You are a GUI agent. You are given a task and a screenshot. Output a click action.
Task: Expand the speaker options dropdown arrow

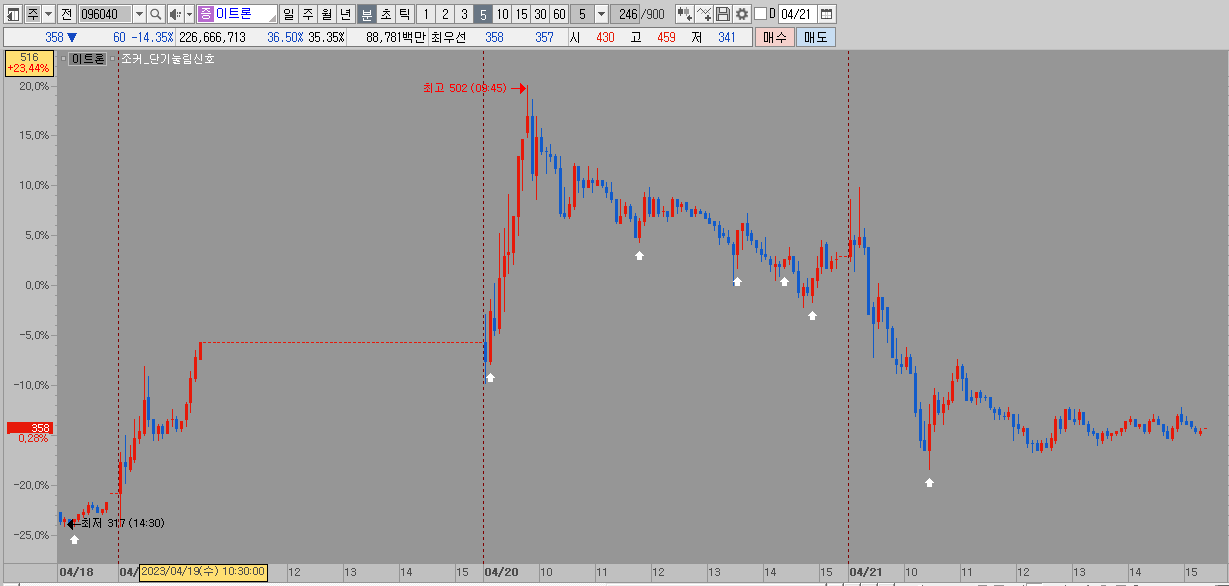(x=189, y=14)
